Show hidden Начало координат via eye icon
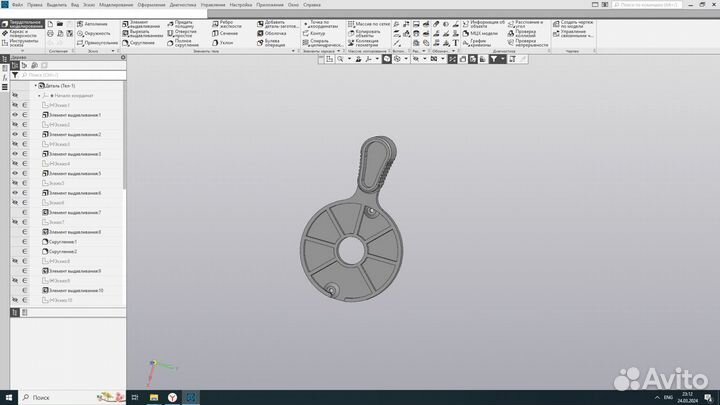720x405 pixels. click(x=15, y=96)
